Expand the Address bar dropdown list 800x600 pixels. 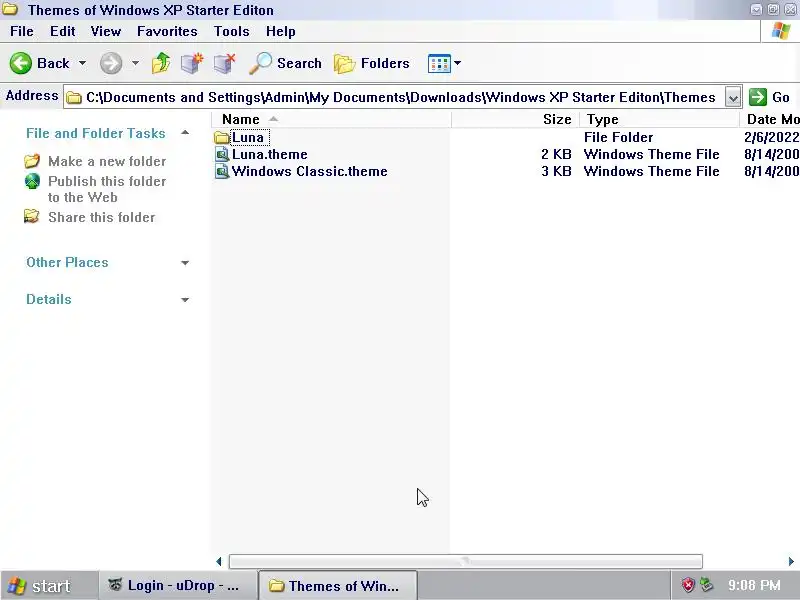733,97
